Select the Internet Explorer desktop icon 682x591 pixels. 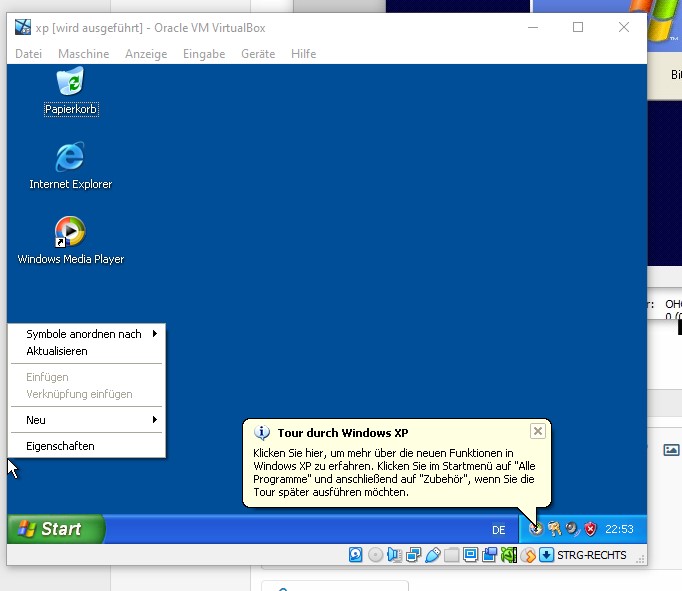[70, 166]
